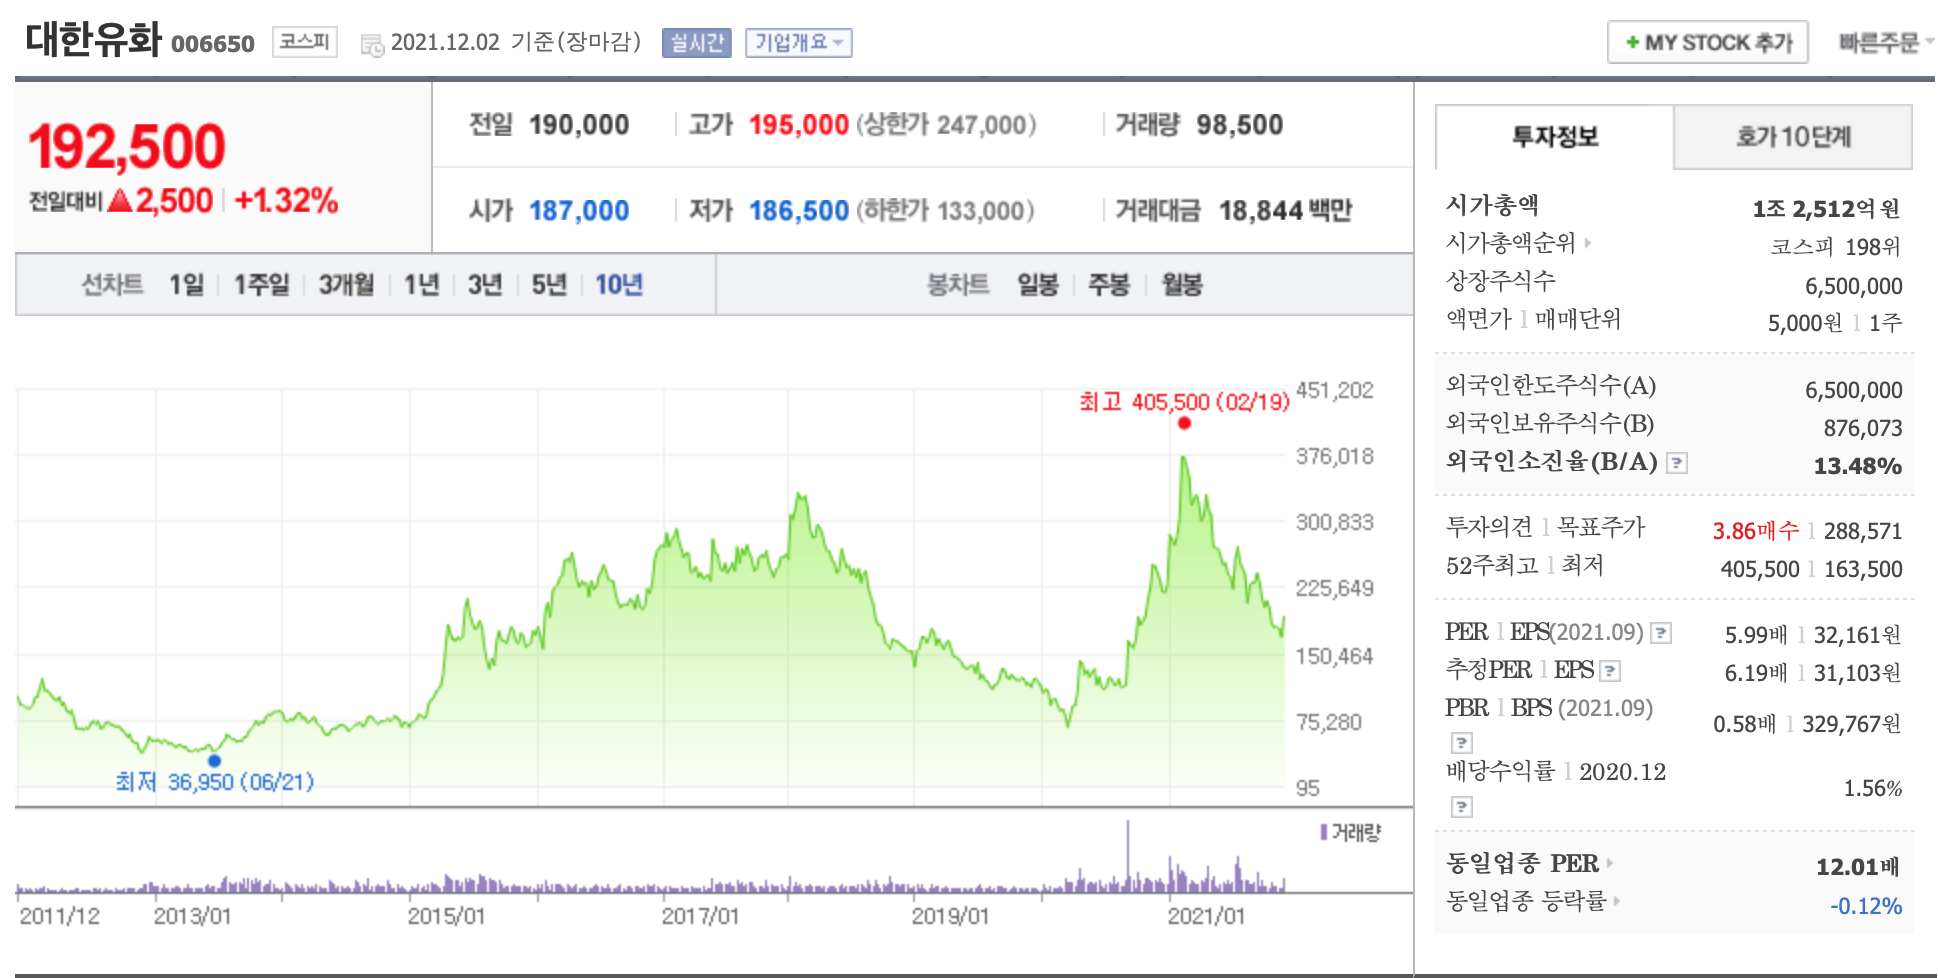Viewport: 1938px width, 978px height.
Task: Expand arrow next to 동일업종 PER
Action: click(1609, 863)
